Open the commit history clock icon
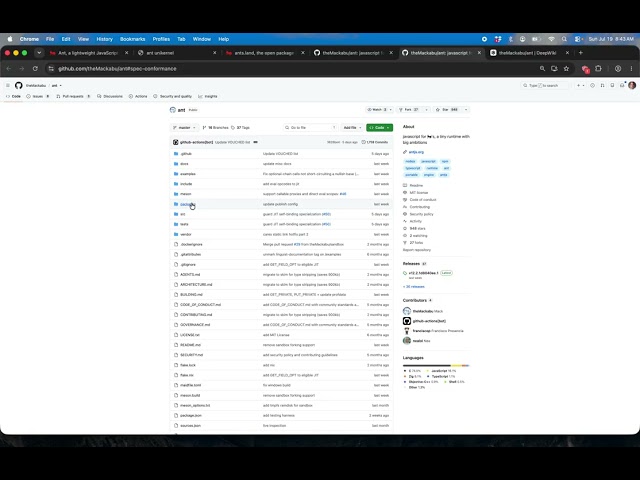 (x=363, y=142)
